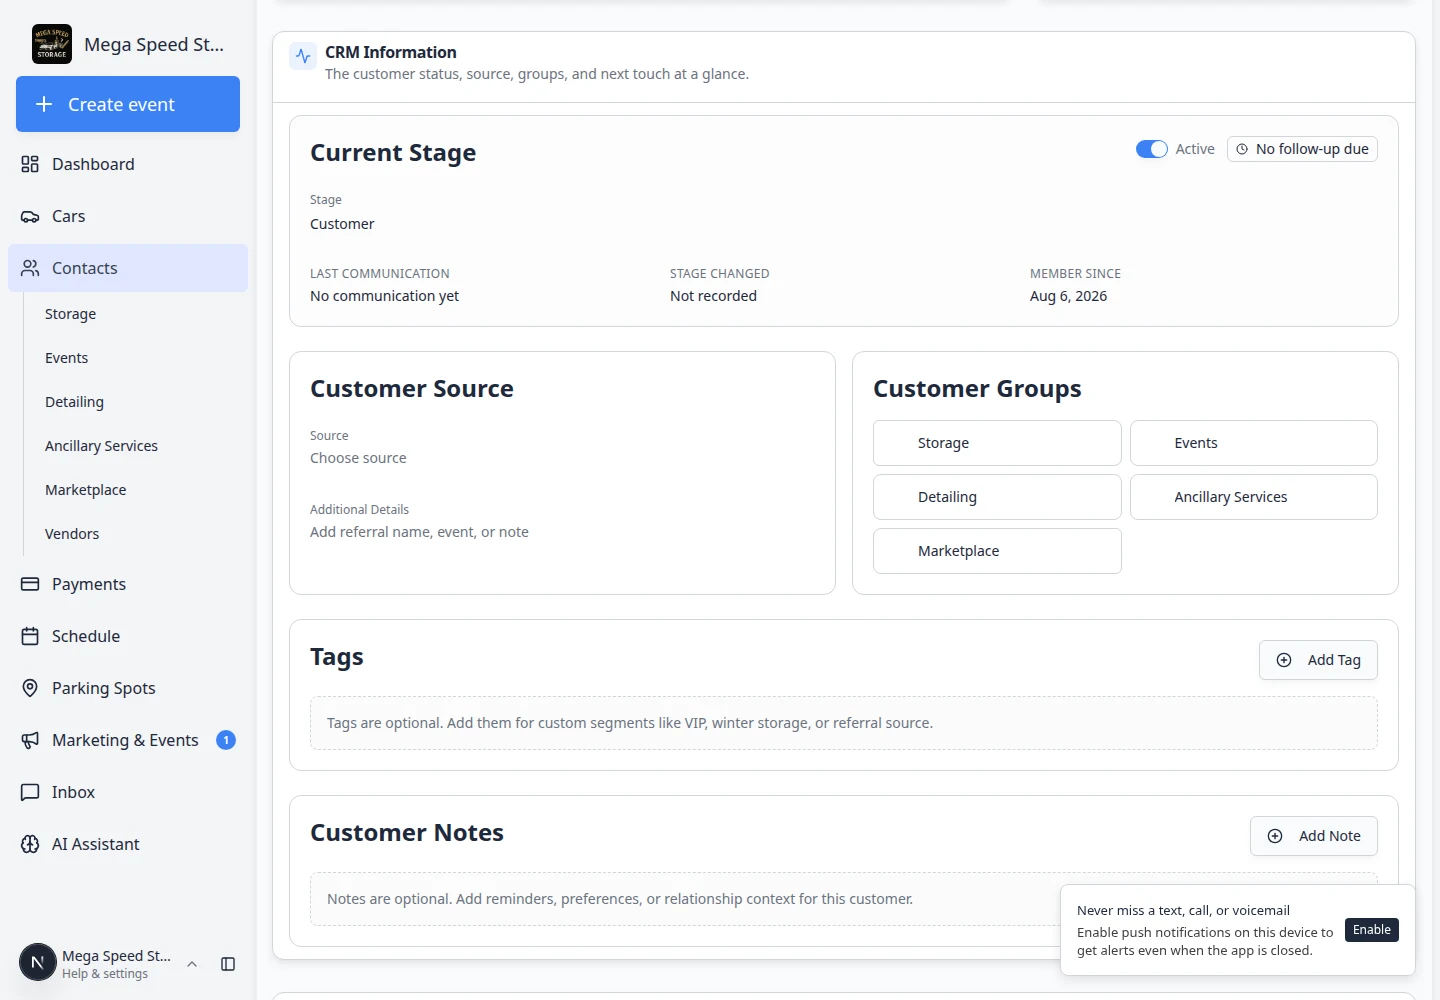Click the plus icon in Create event
Image resolution: width=1440 pixels, height=1000 pixels.
point(44,104)
